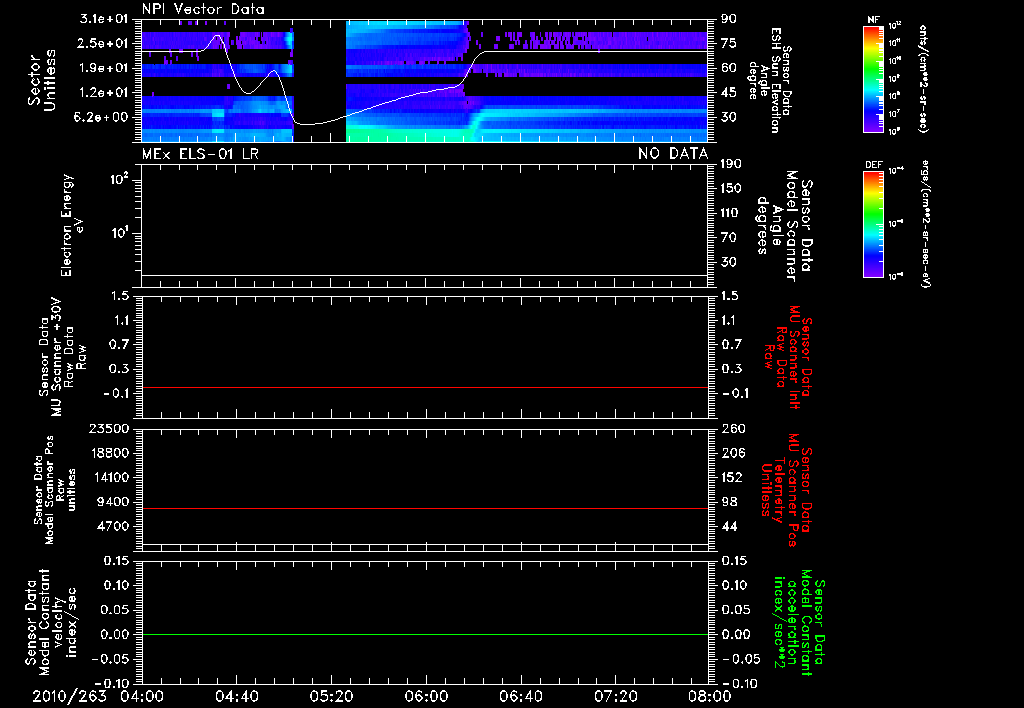Click the "ergs/(cm**2-sr-sec-eV)" color bar unit label
The image size is (1024, 708).
click(923, 223)
